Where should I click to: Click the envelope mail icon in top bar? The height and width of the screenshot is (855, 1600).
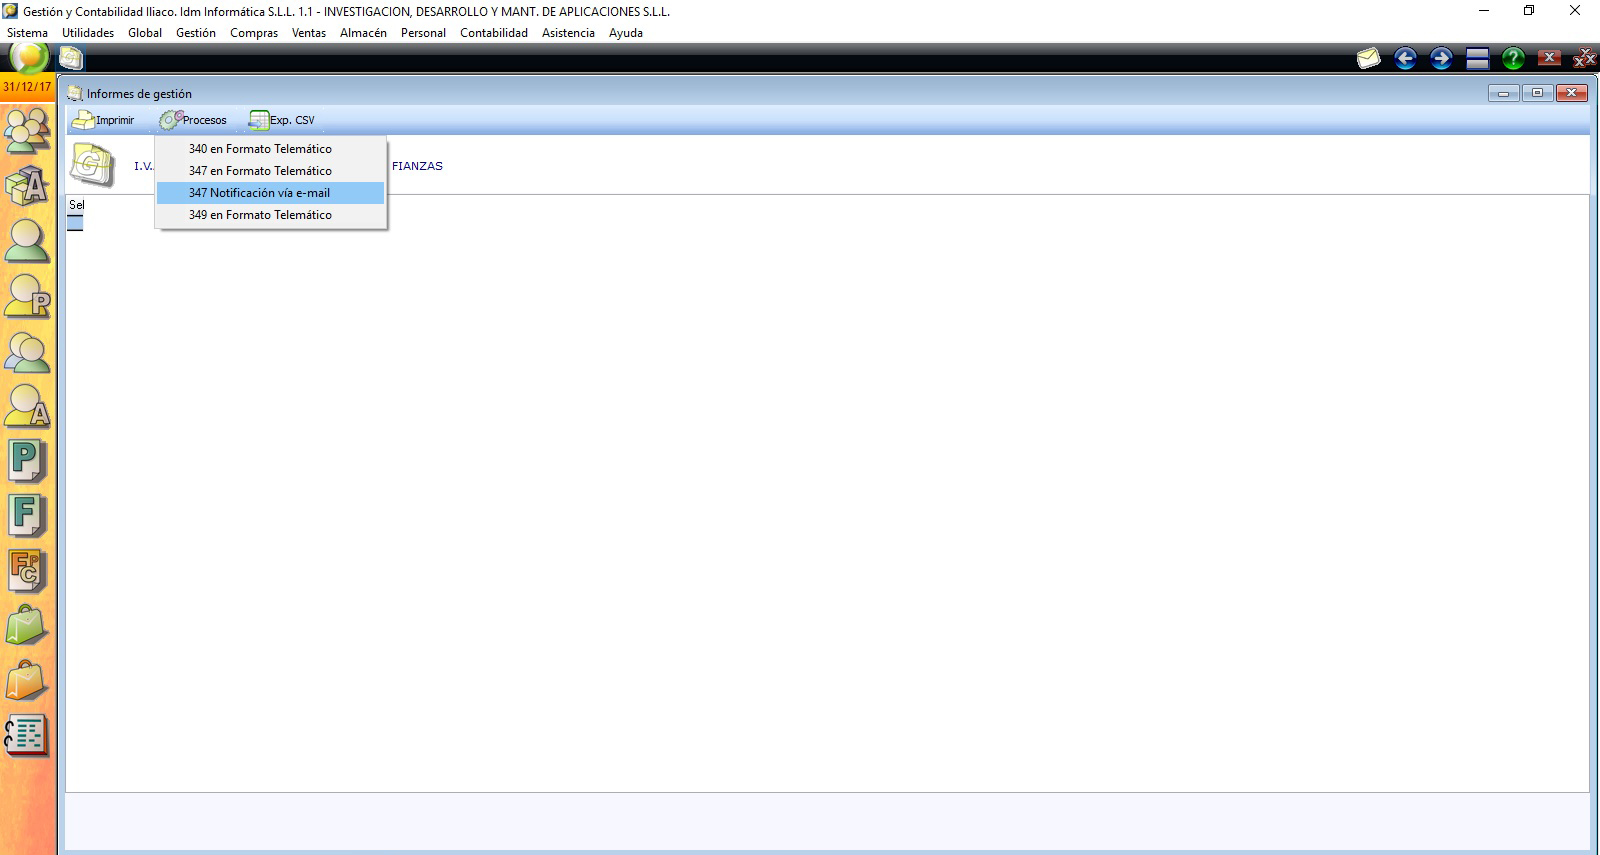pos(1368,59)
